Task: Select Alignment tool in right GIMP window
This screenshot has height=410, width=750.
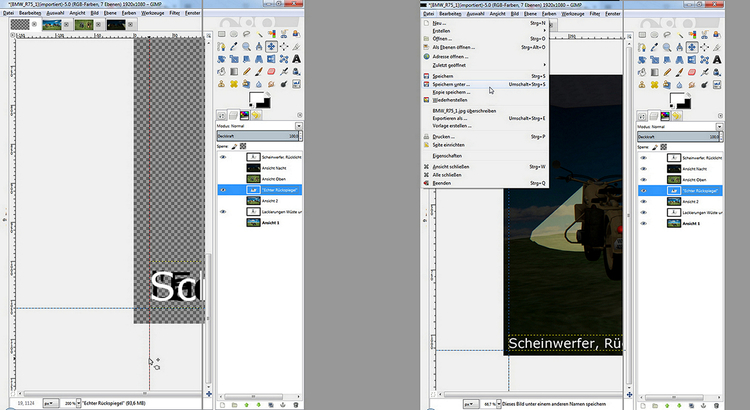Action: tap(704, 47)
